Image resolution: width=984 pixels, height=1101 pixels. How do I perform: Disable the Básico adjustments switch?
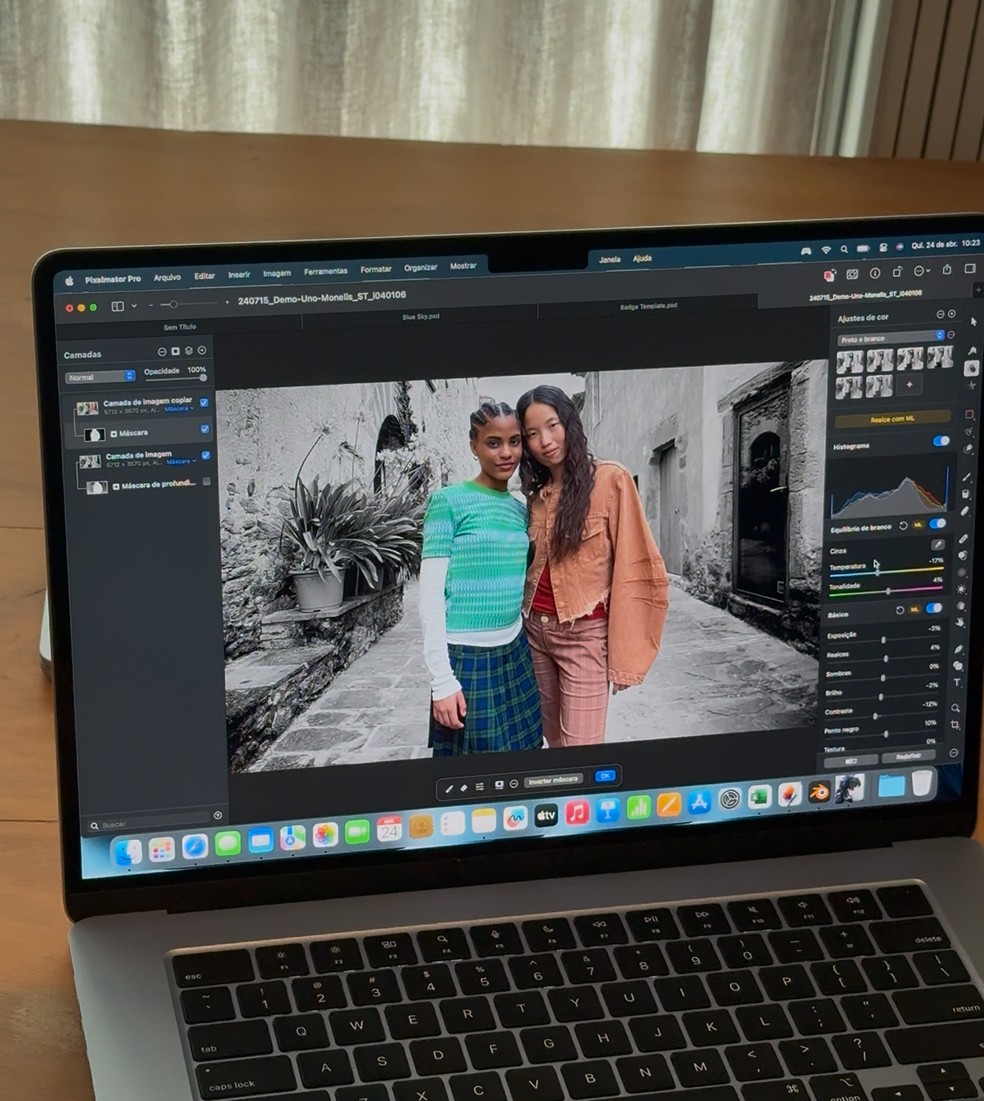pyautogui.click(x=934, y=608)
